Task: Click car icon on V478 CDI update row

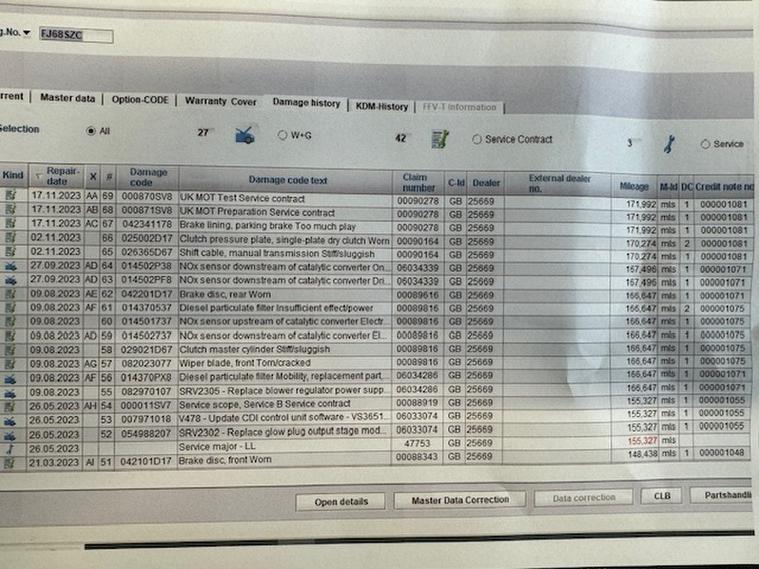Action: tap(10, 420)
